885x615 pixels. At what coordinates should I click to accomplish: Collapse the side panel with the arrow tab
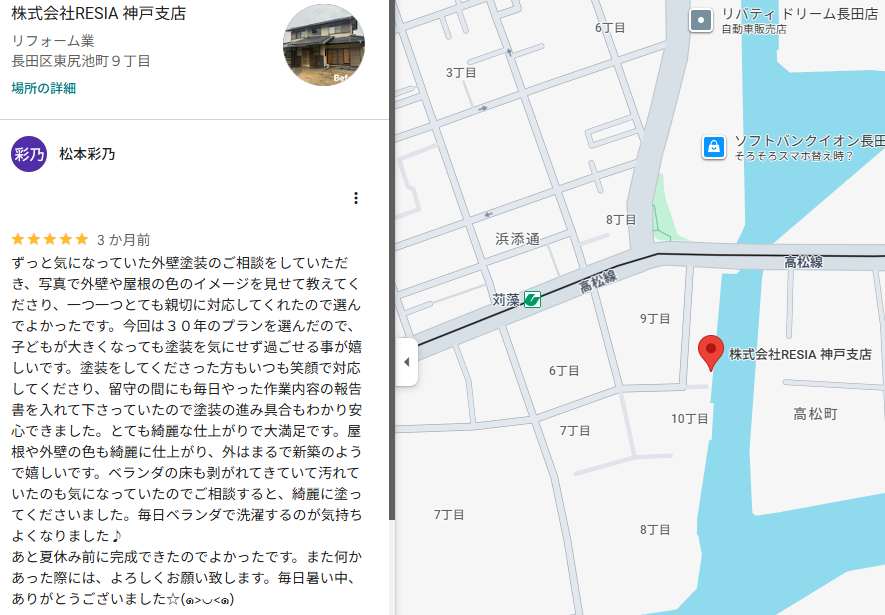coord(406,362)
